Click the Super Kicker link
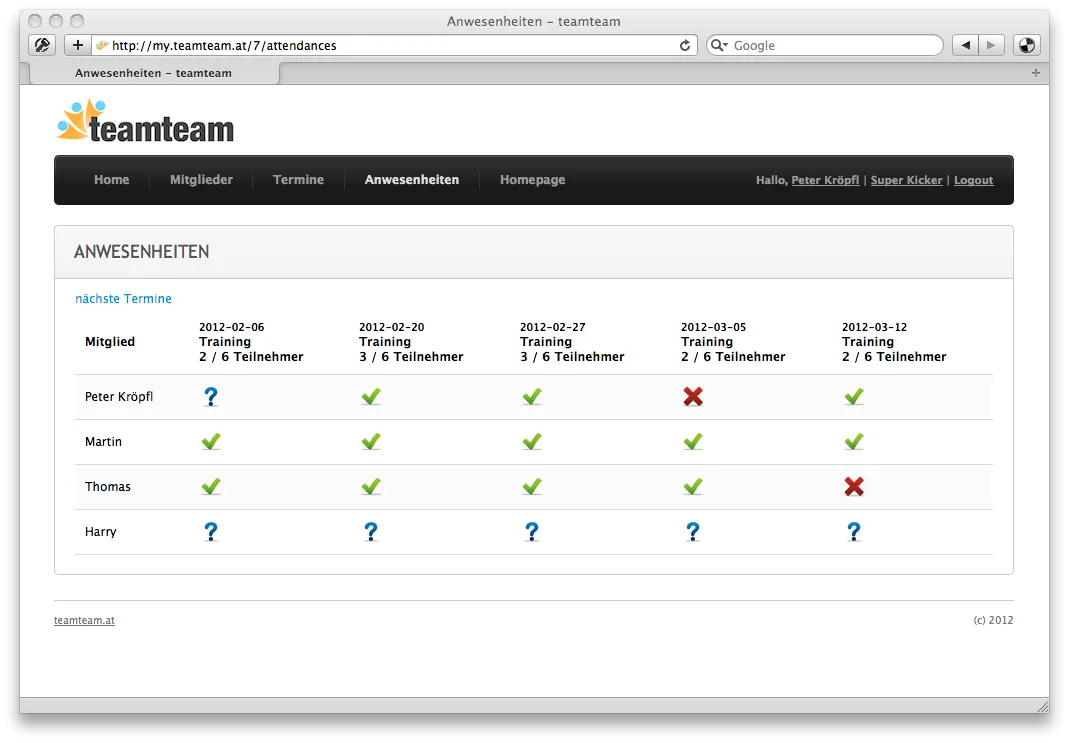Screen dimensions: 1069x743 coord(906,180)
